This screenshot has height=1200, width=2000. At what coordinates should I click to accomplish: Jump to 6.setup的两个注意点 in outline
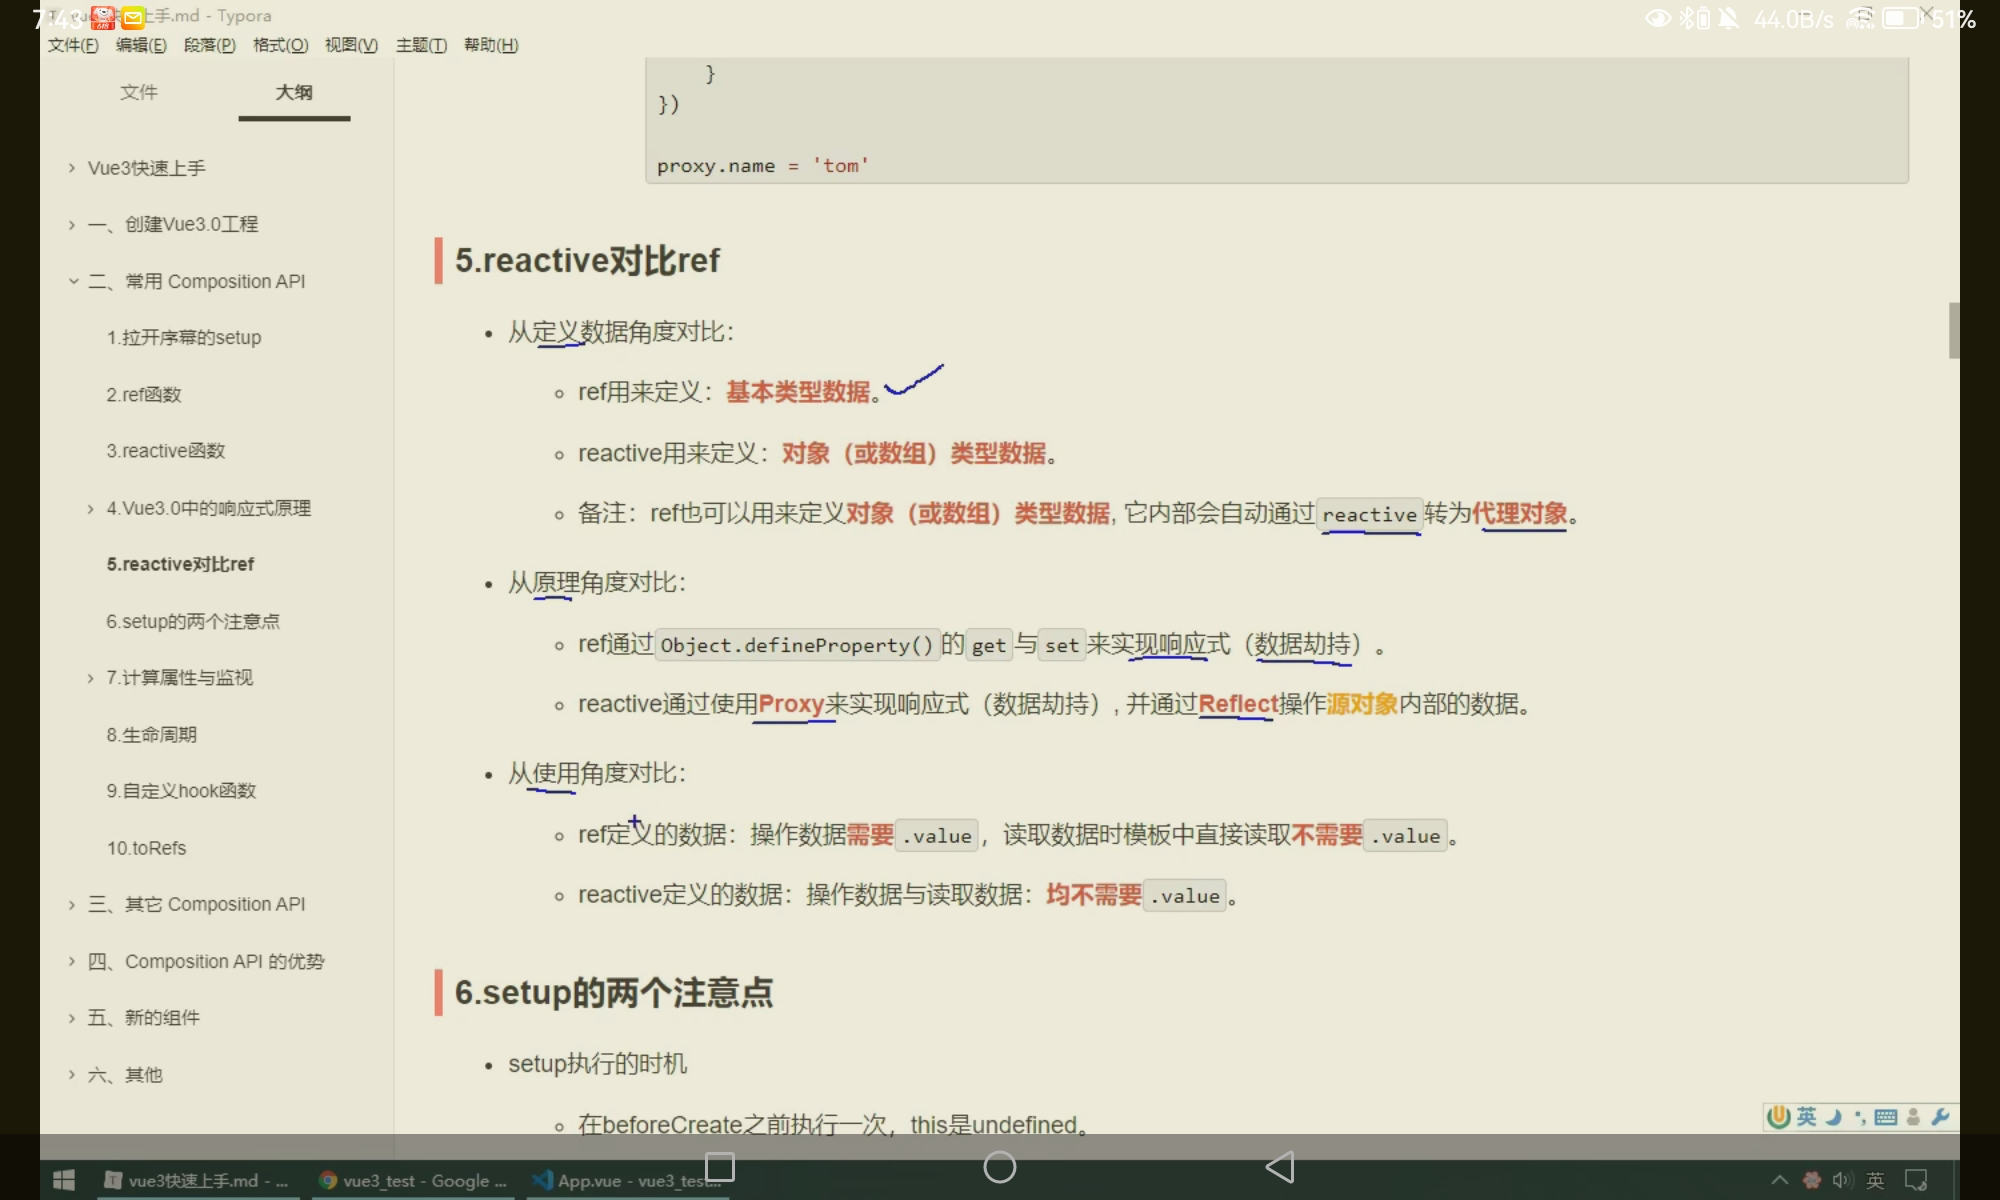coord(193,621)
